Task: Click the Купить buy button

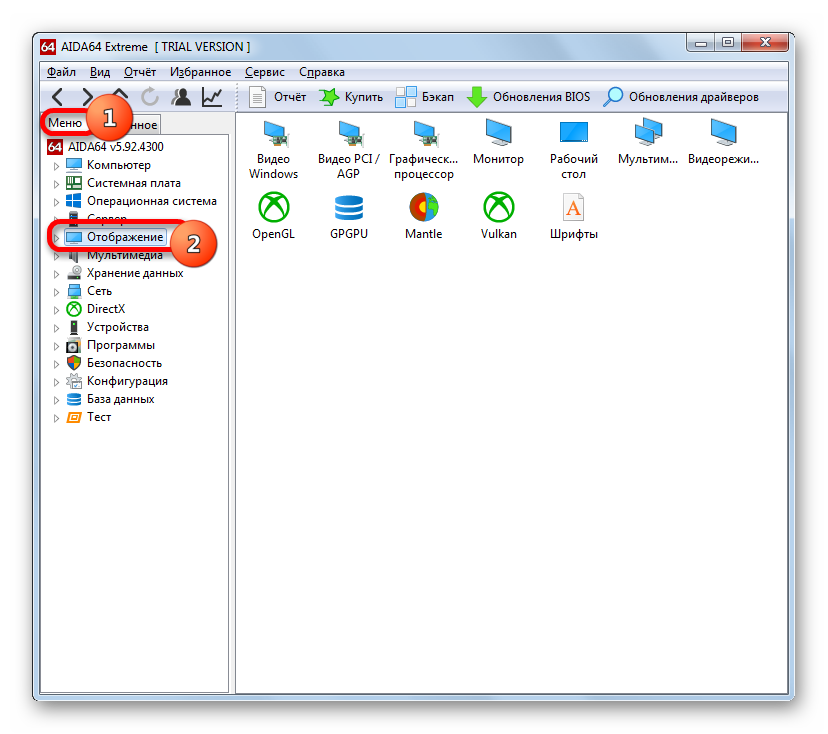Action: [351, 97]
